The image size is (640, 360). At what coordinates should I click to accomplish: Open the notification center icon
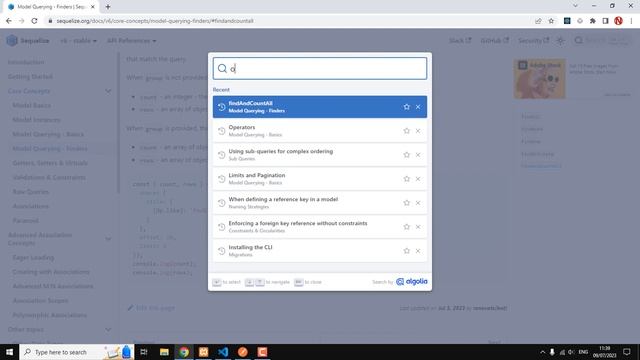click(x=627, y=352)
